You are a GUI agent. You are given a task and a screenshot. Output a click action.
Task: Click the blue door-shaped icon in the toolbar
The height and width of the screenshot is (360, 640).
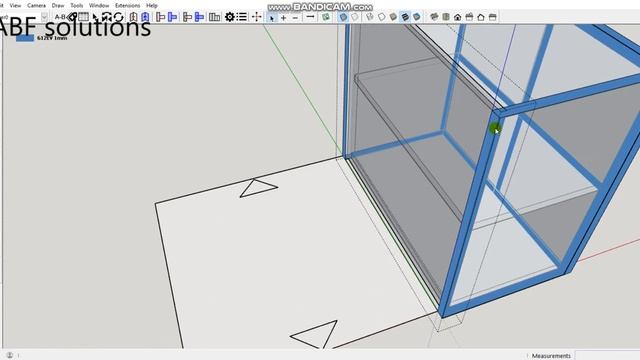[145, 17]
